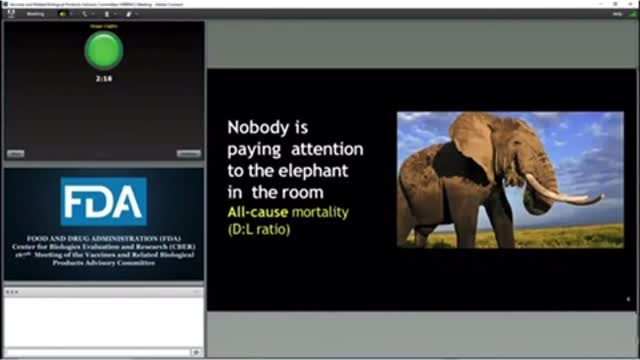Click the microphone icon in toolbar
Image resolution: width=640 pixels, height=360 pixels.
(107, 14)
